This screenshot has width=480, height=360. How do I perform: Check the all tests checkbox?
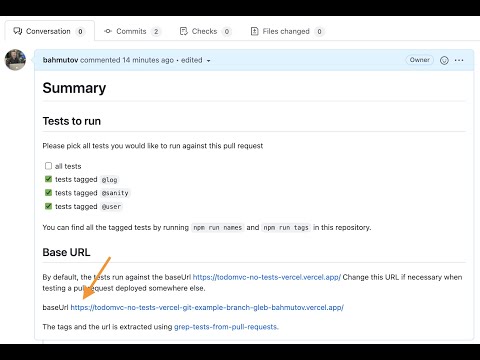(48, 166)
